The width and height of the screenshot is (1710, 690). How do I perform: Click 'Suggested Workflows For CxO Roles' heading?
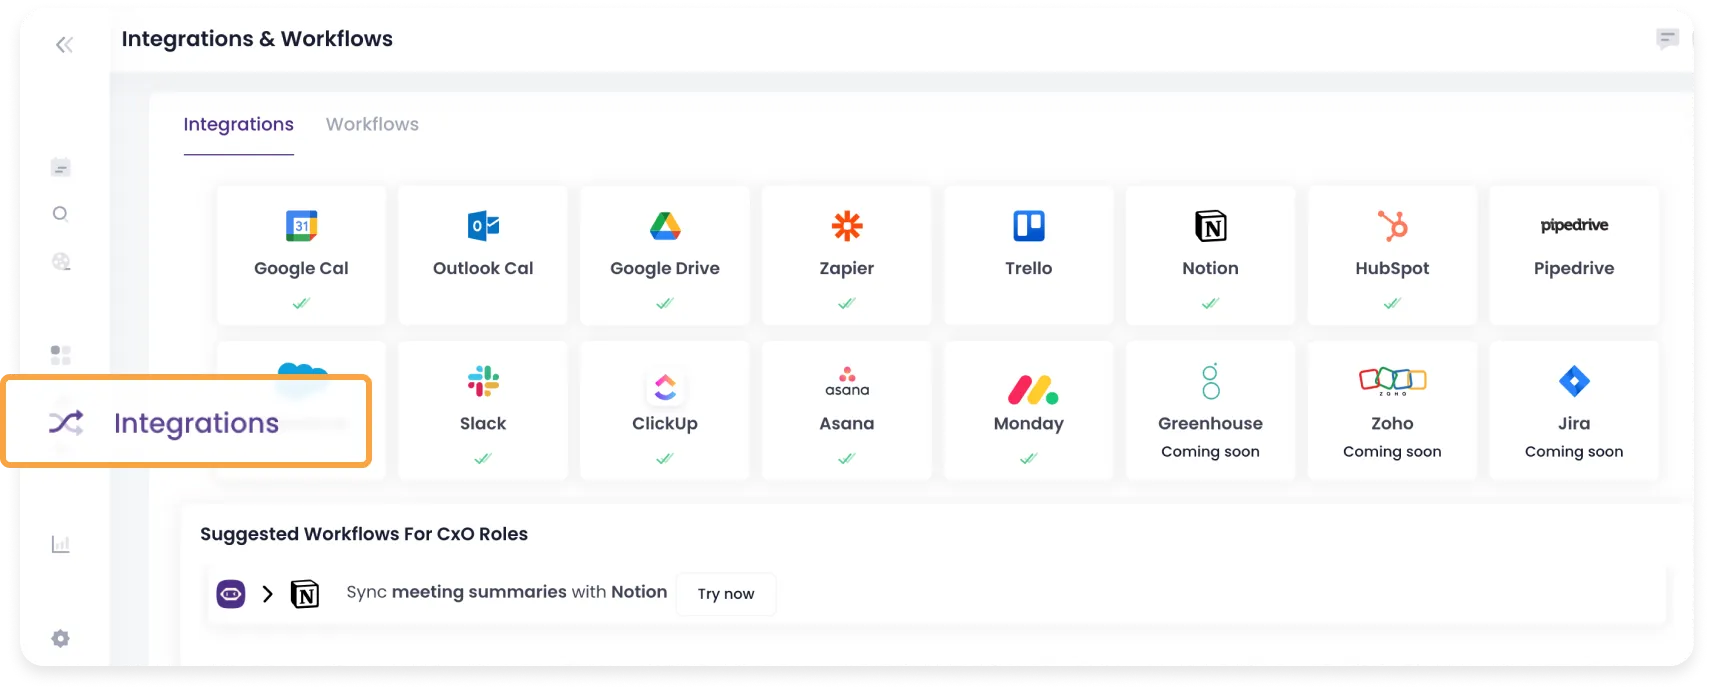pos(364,534)
